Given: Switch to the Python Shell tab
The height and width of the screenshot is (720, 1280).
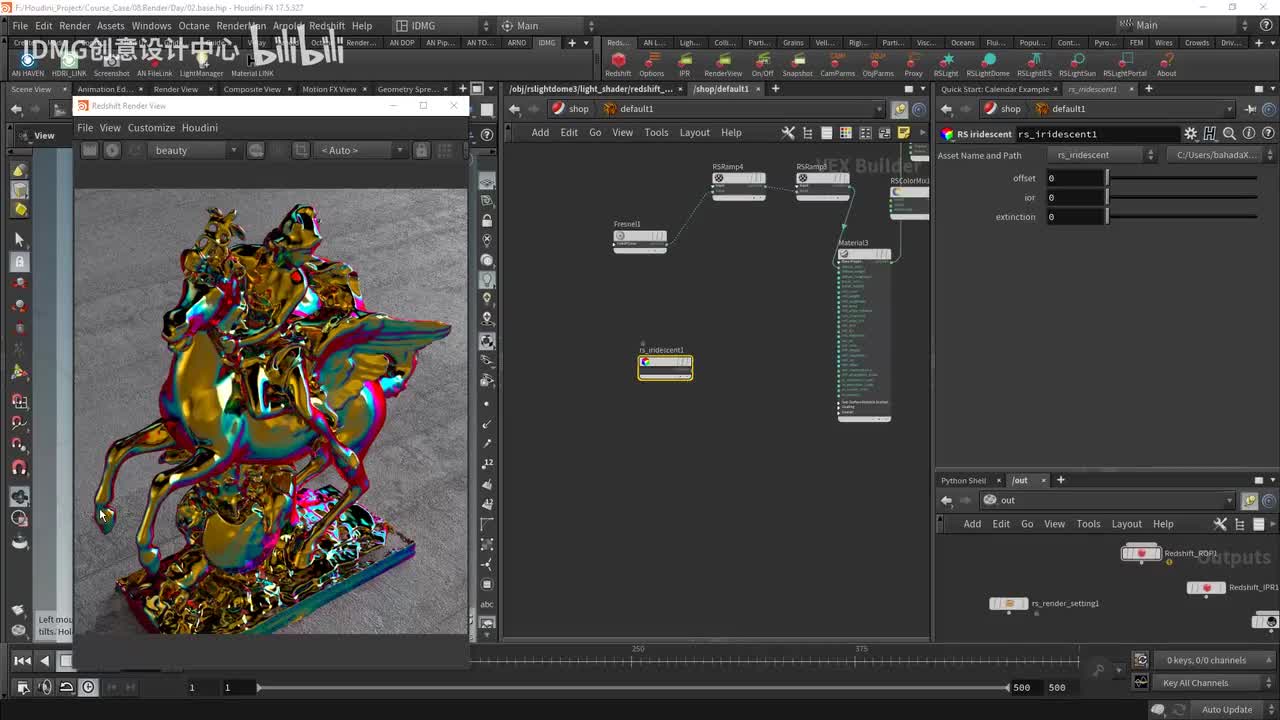Looking at the screenshot, I should pyautogui.click(x=963, y=480).
